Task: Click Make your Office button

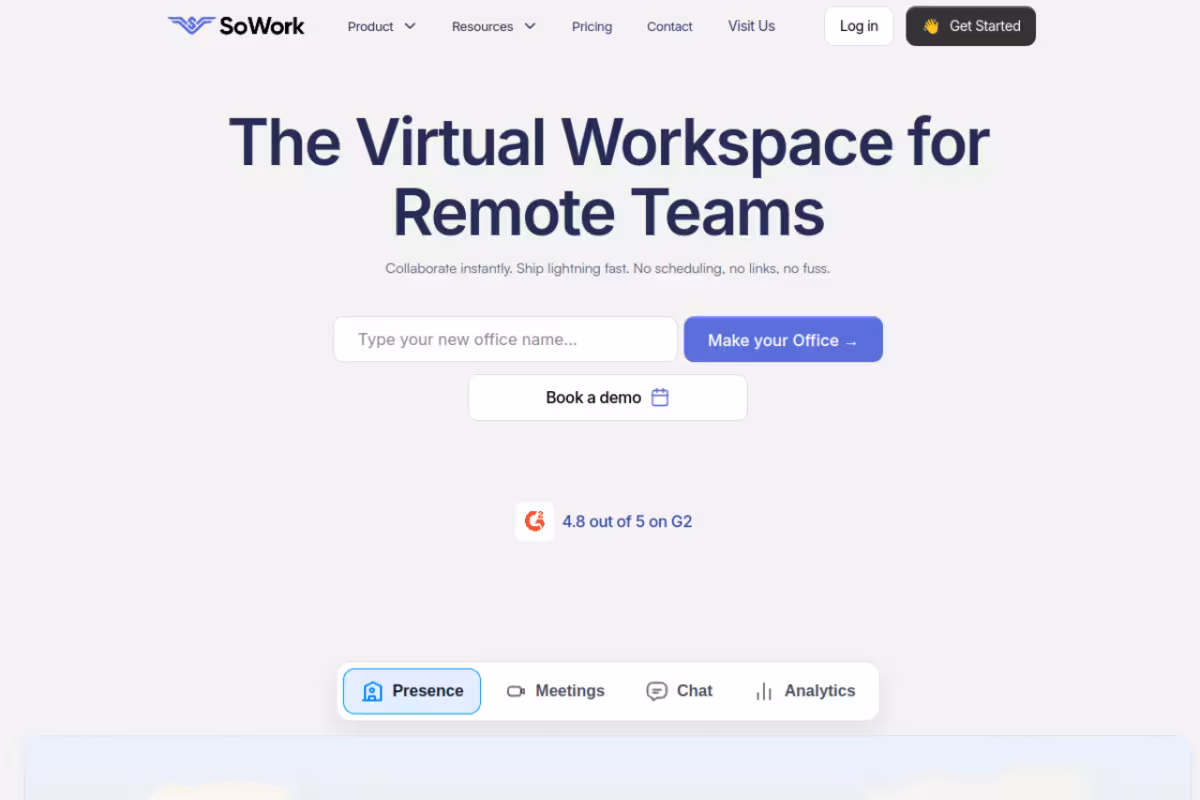Action: 783,339
